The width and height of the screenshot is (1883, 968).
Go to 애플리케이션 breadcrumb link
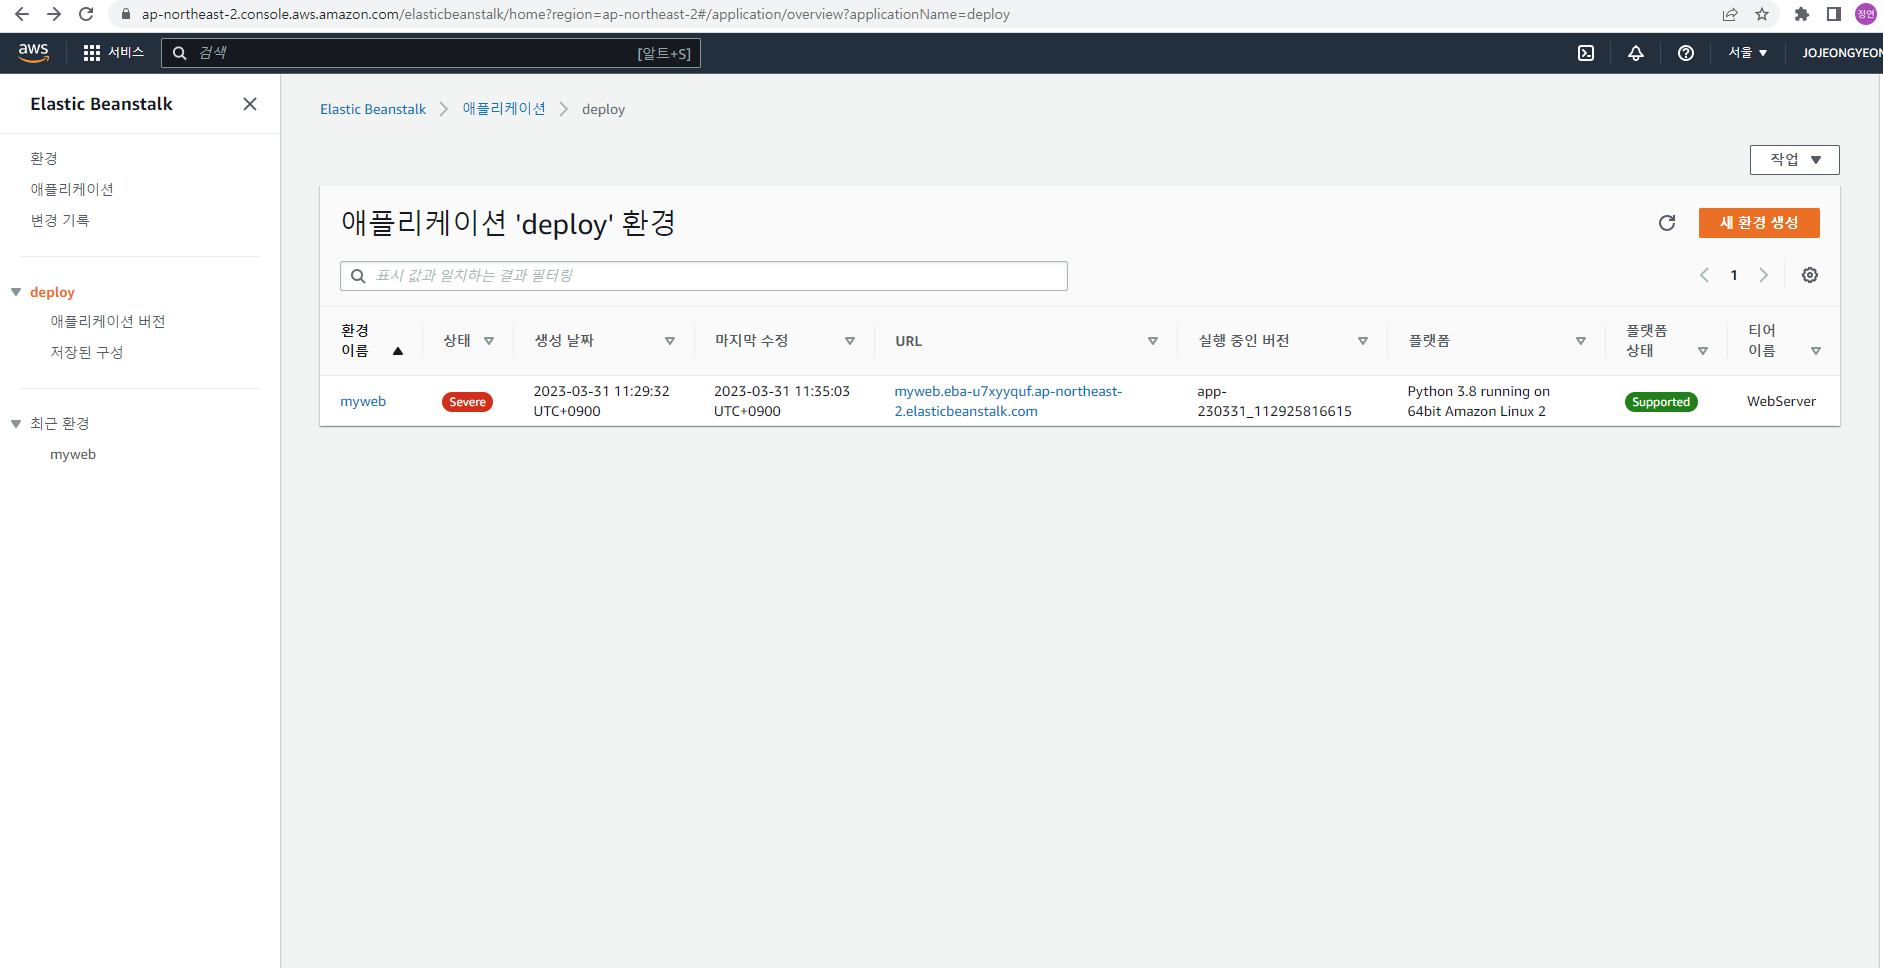click(504, 109)
